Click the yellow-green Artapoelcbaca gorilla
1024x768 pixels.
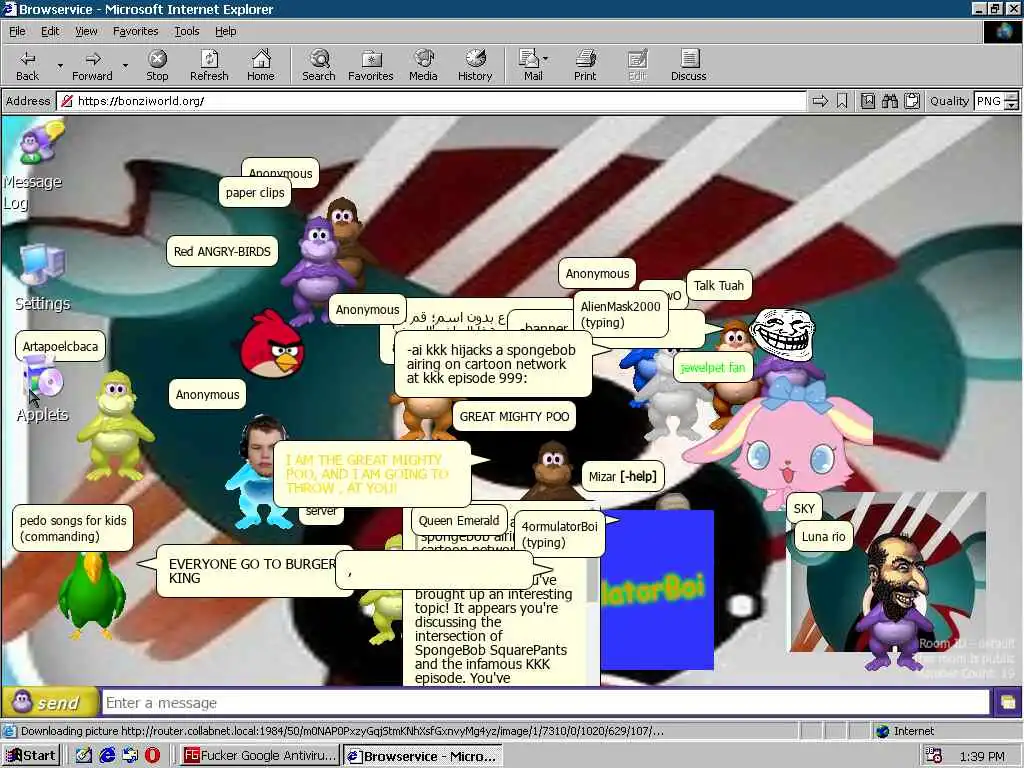pos(116,426)
